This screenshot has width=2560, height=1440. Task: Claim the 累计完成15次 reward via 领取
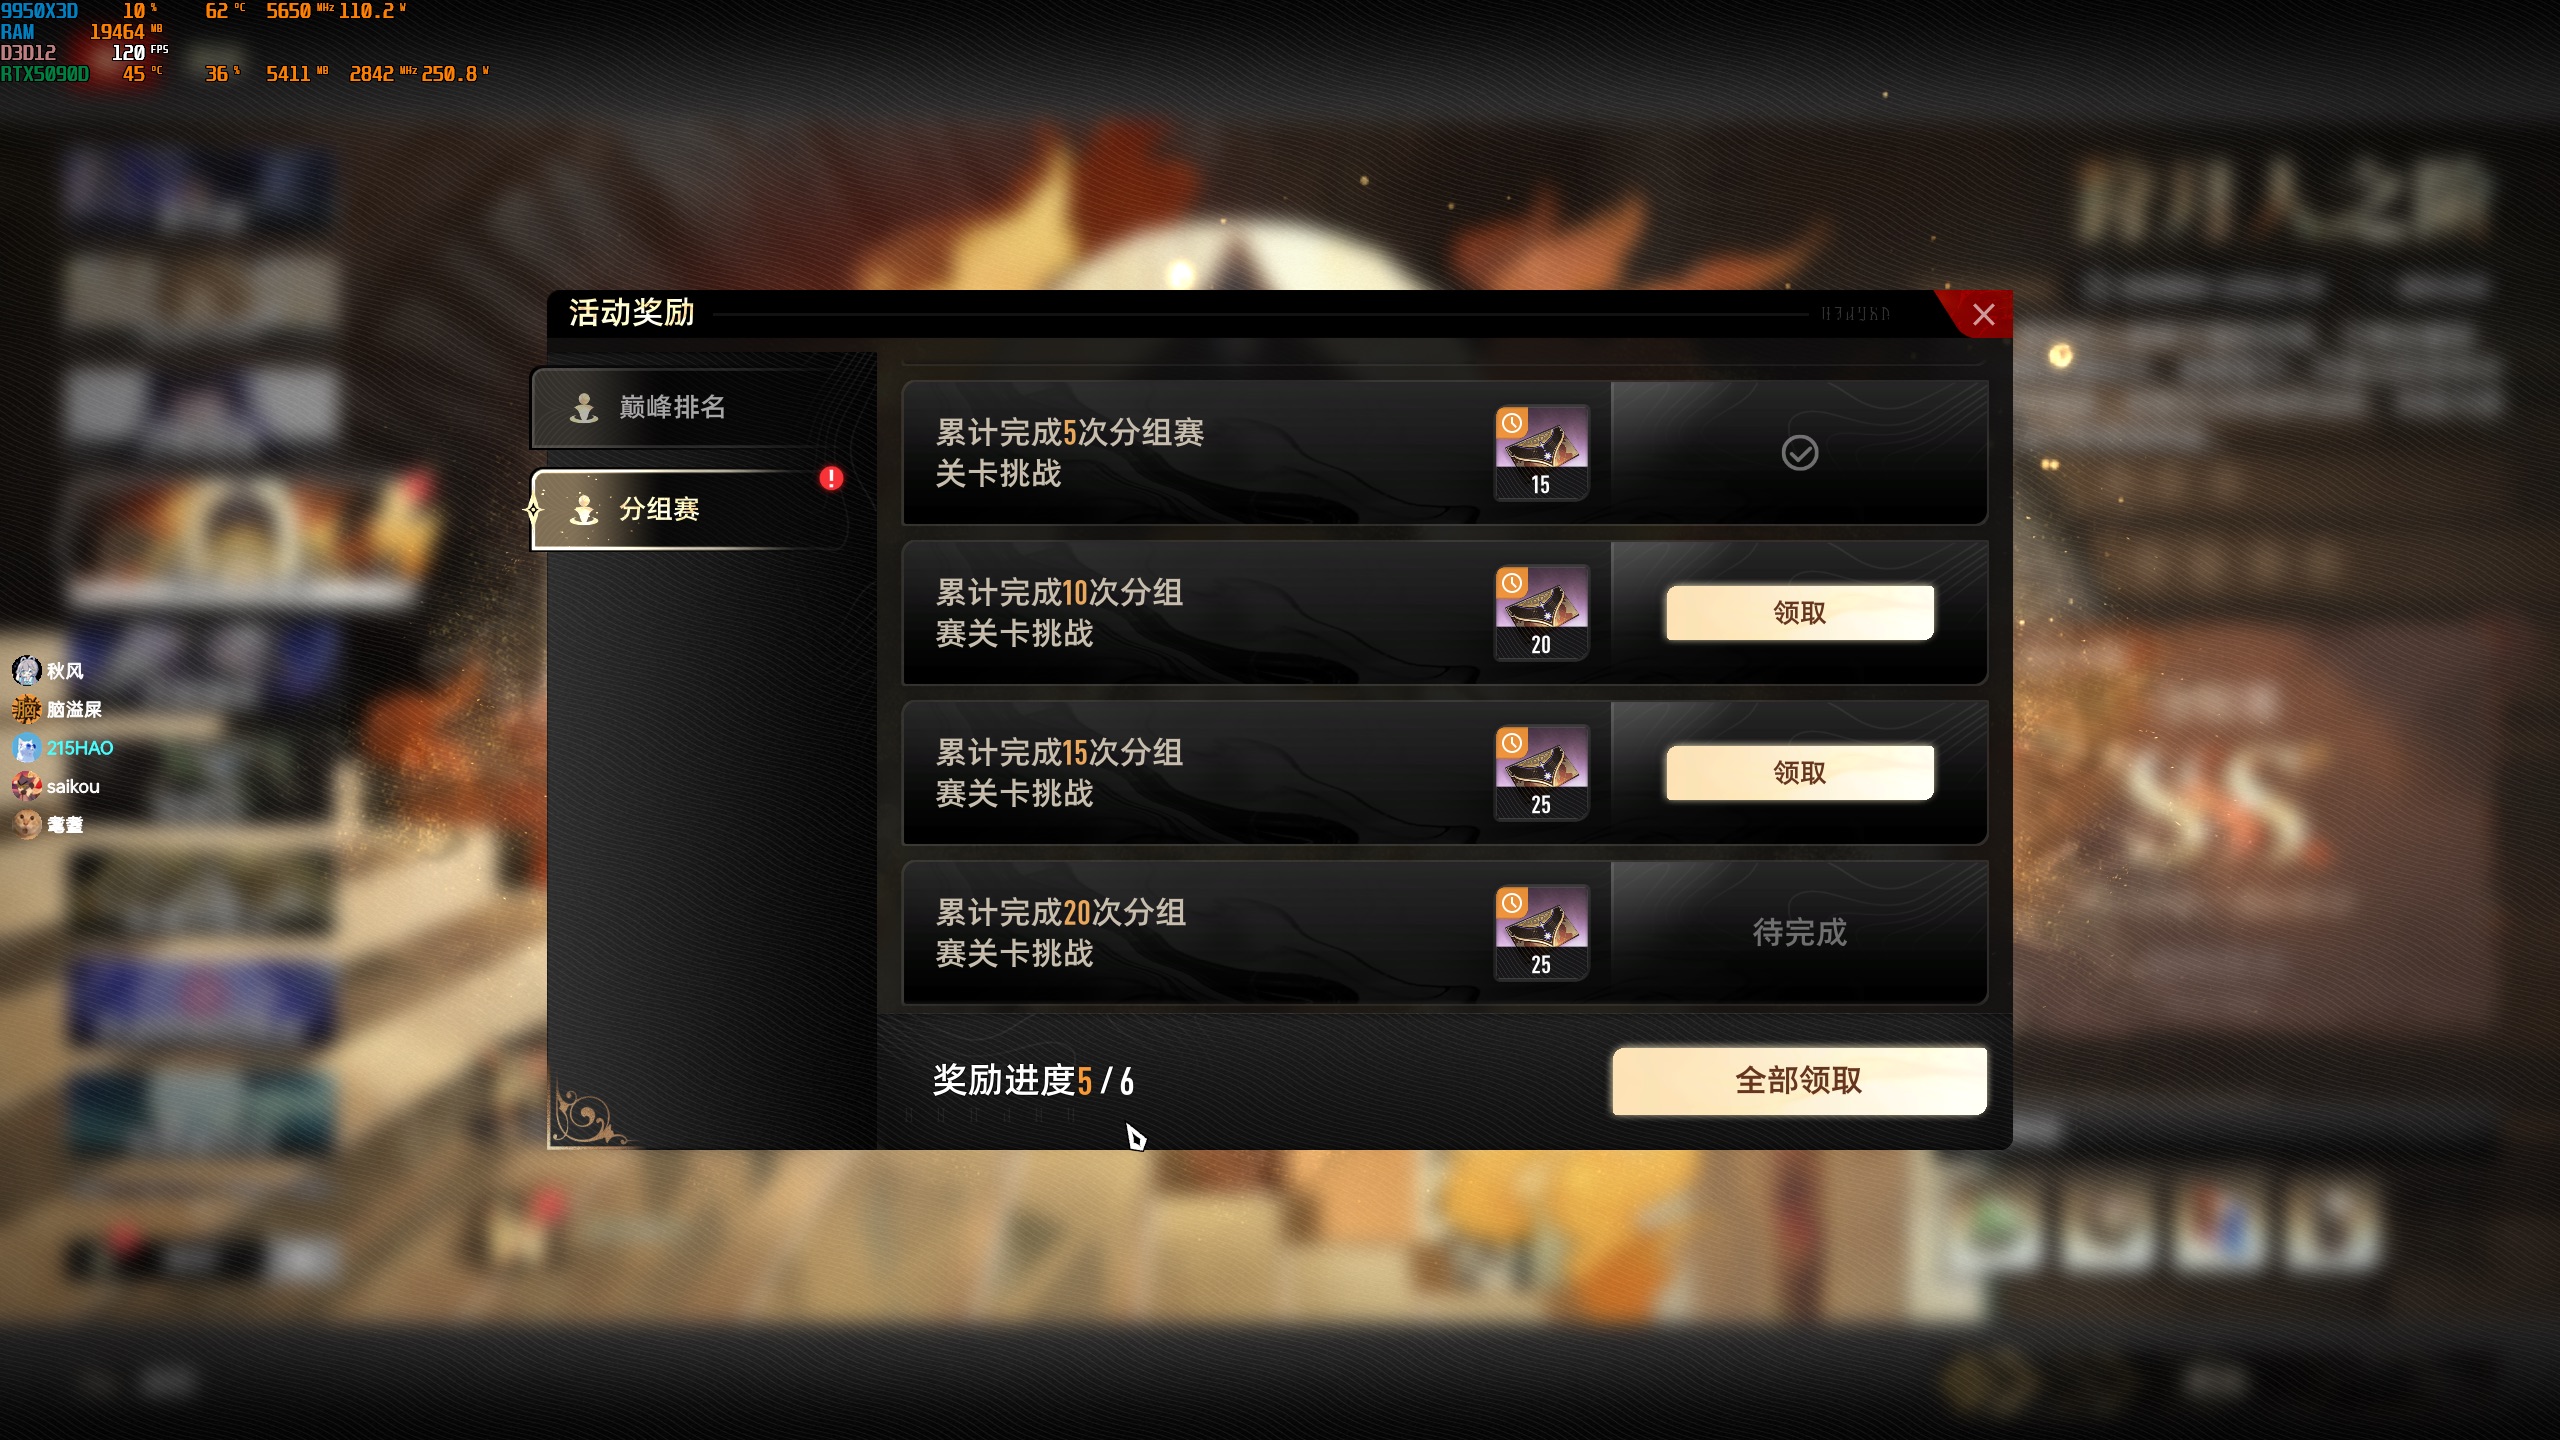pos(1799,772)
